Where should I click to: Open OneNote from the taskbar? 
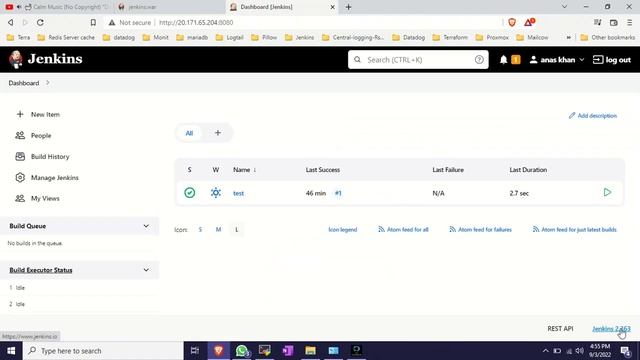(287, 351)
